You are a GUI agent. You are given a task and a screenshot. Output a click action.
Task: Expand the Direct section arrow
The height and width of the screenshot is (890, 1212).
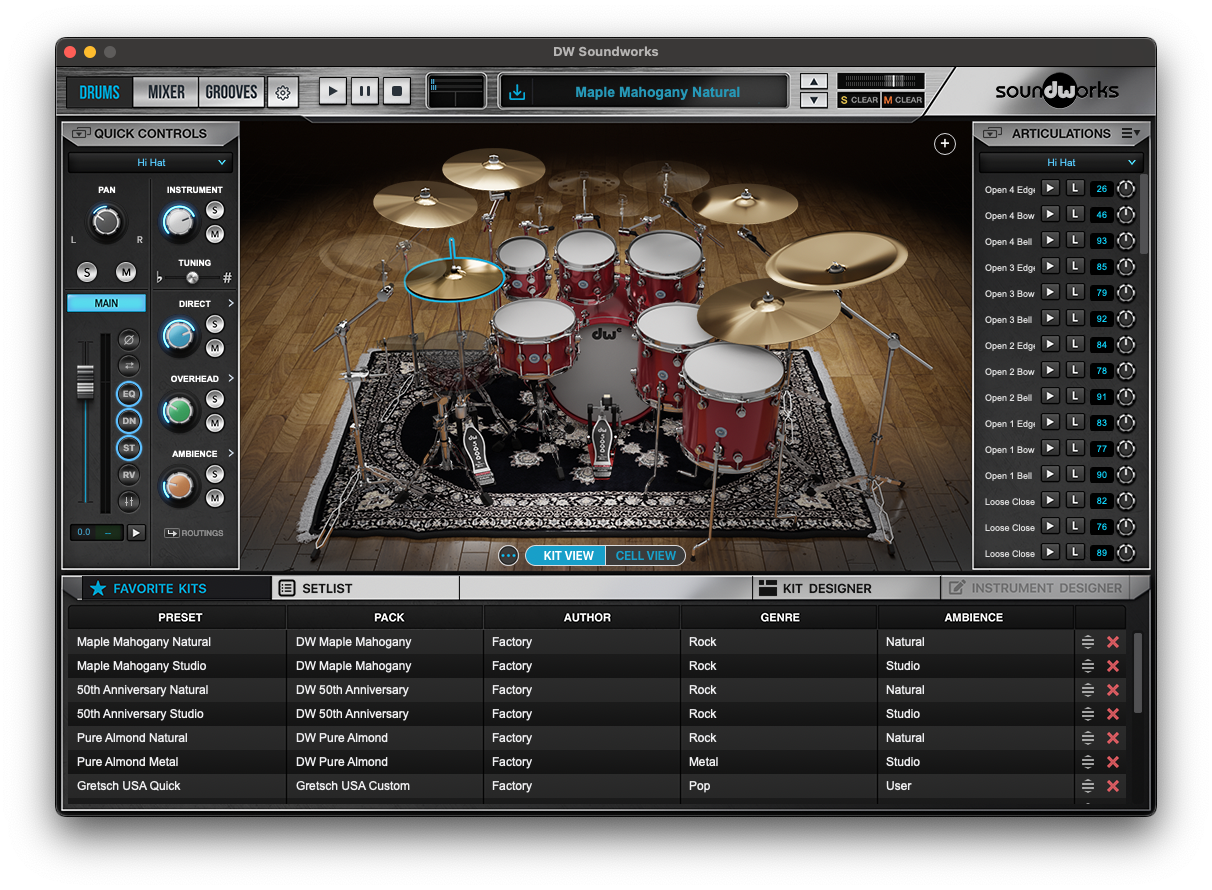(x=231, y=303)
